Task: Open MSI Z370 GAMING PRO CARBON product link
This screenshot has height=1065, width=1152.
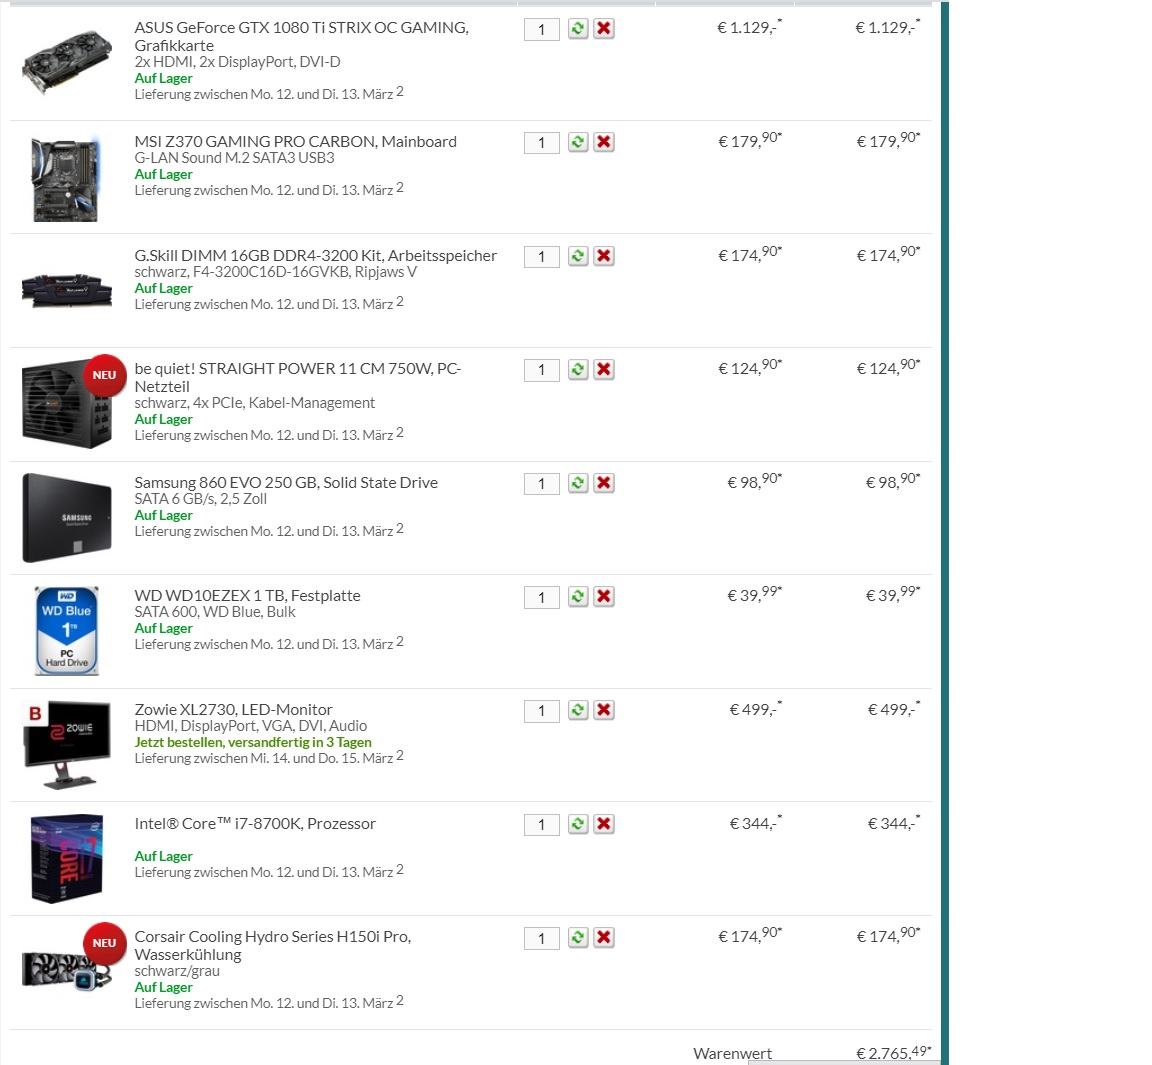Action: [x=295, y=142]
